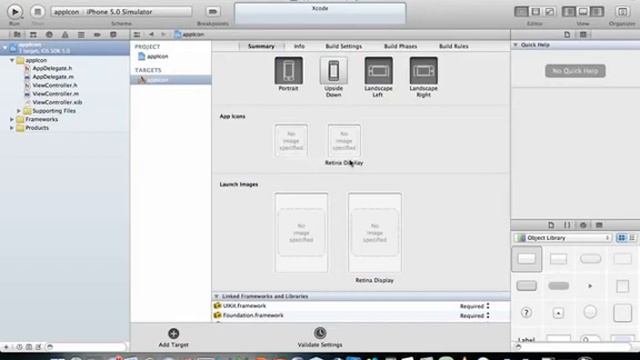The image size is (640, 360).
Task: Click the Stop button in the toolbar
Action: pyautogui.click(x=38, y=11)
